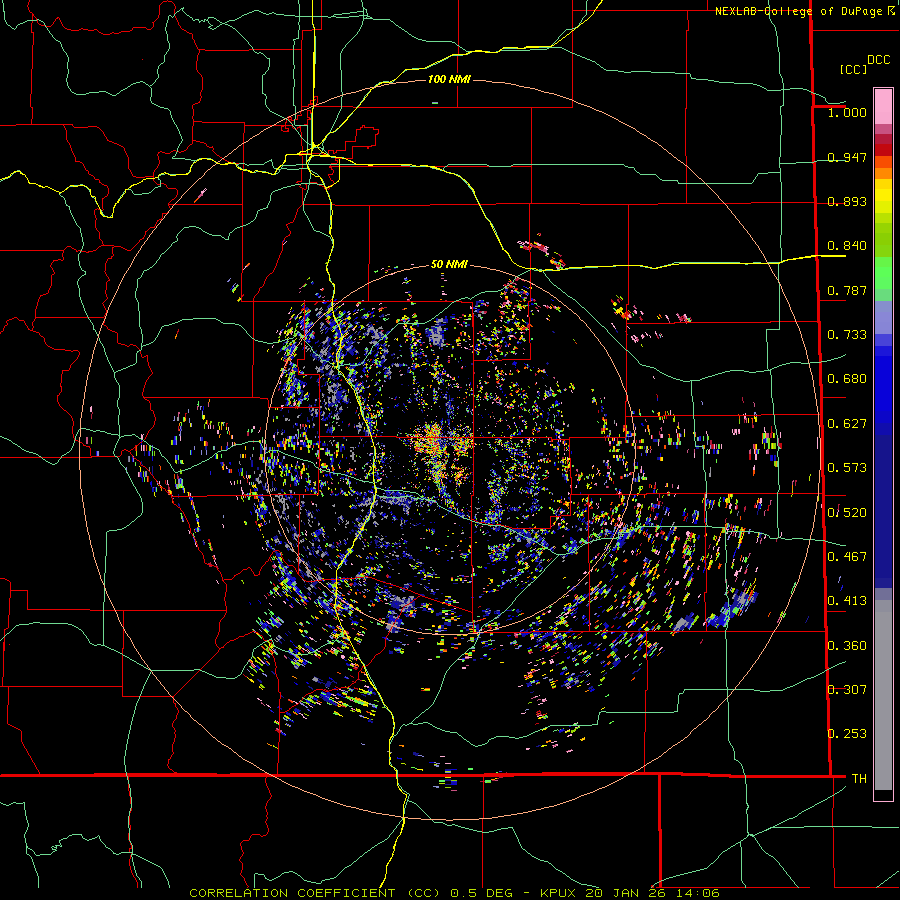Select the 0.307 scale value

pos(847,690)
